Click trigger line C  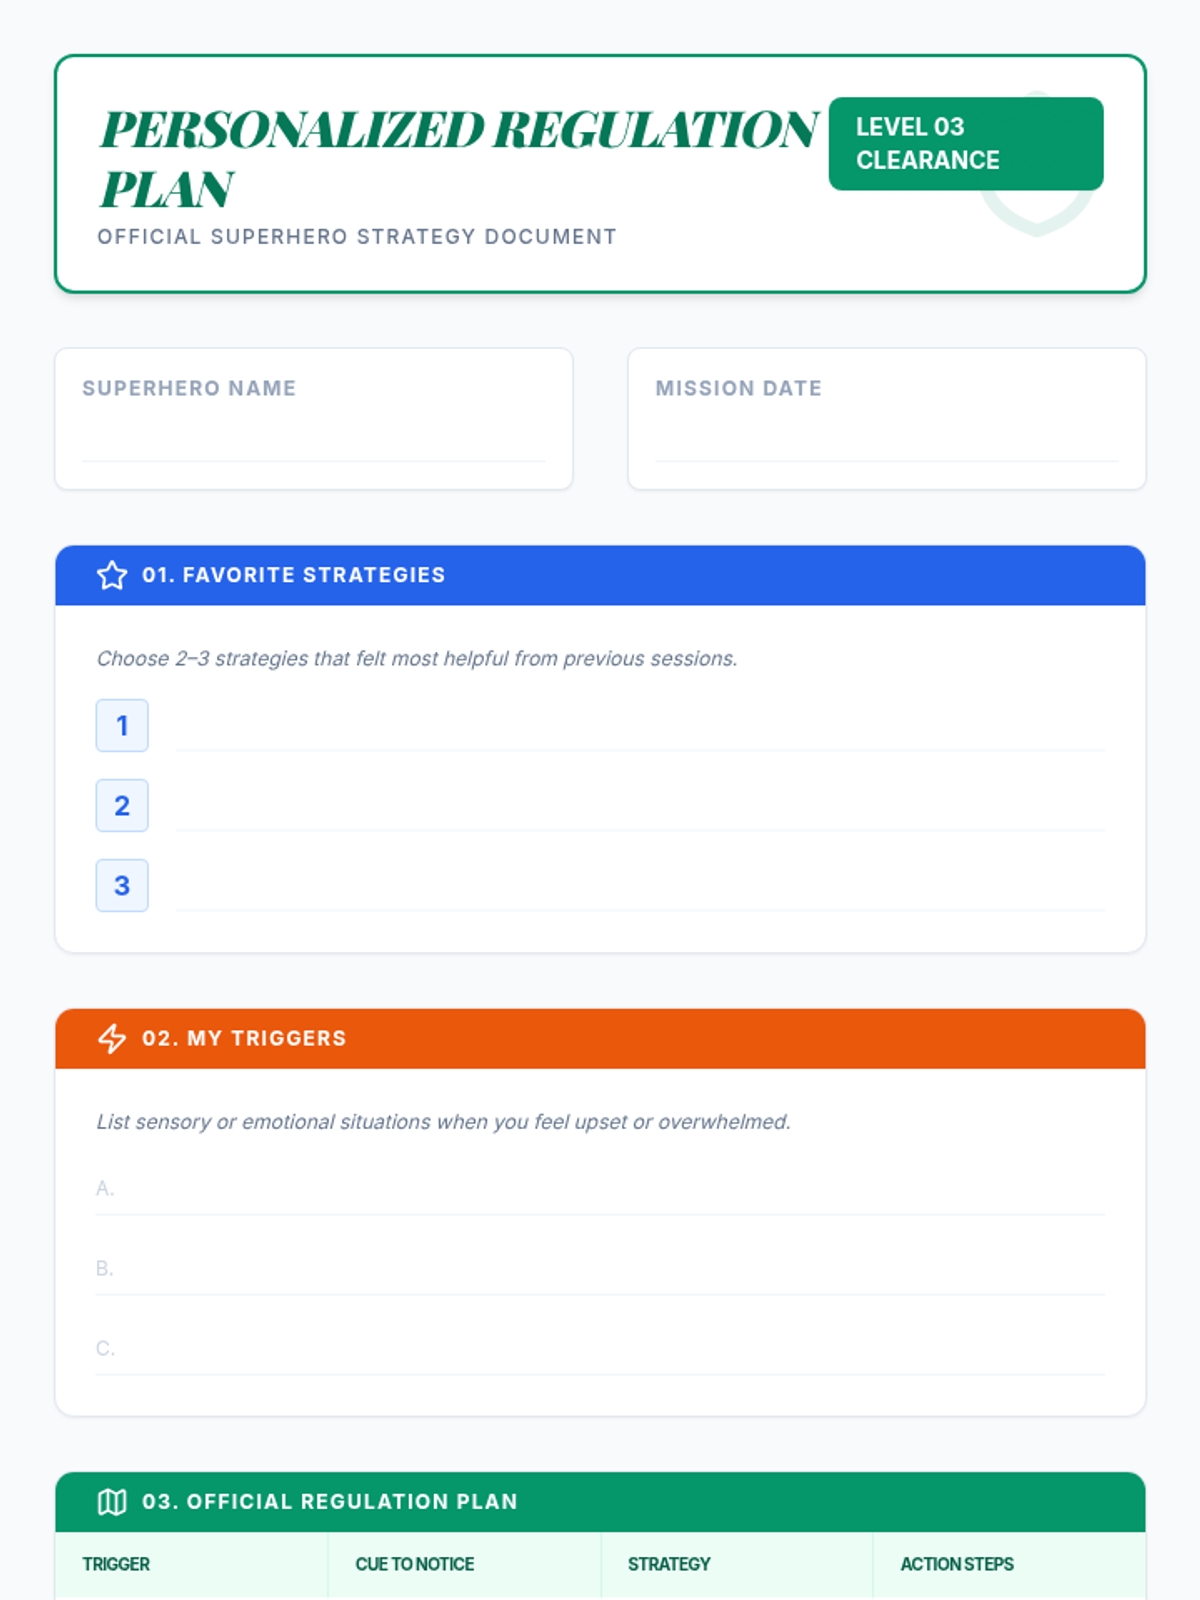point(600,1349)
